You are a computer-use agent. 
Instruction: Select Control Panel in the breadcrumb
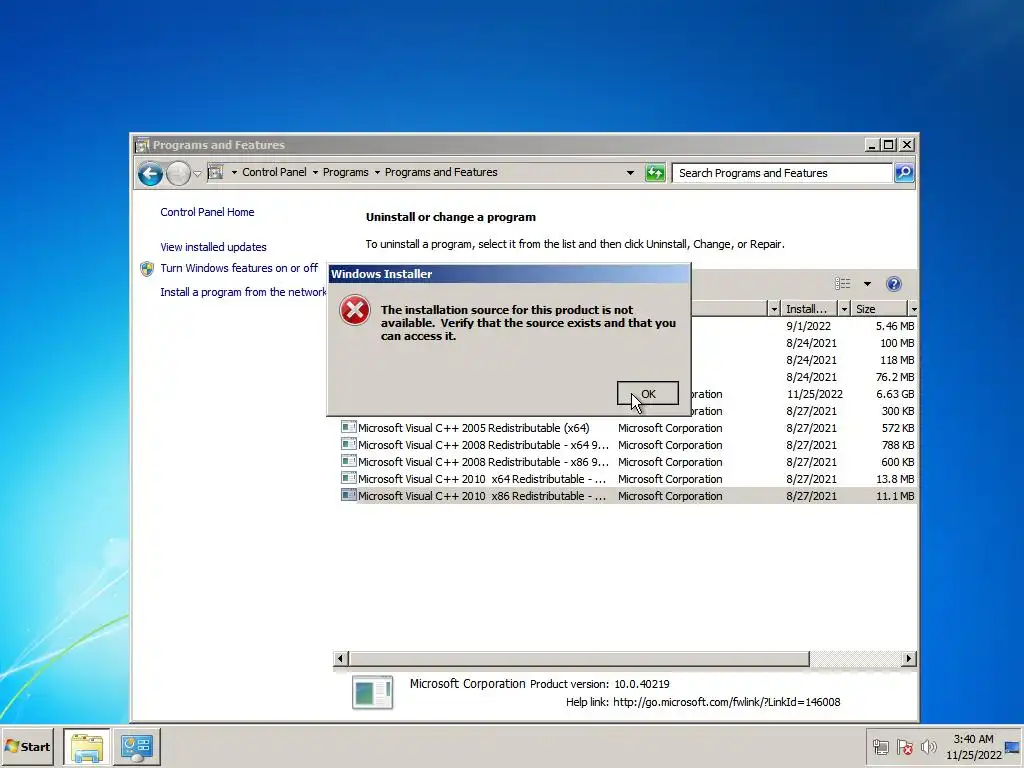[x=274, y=172]
